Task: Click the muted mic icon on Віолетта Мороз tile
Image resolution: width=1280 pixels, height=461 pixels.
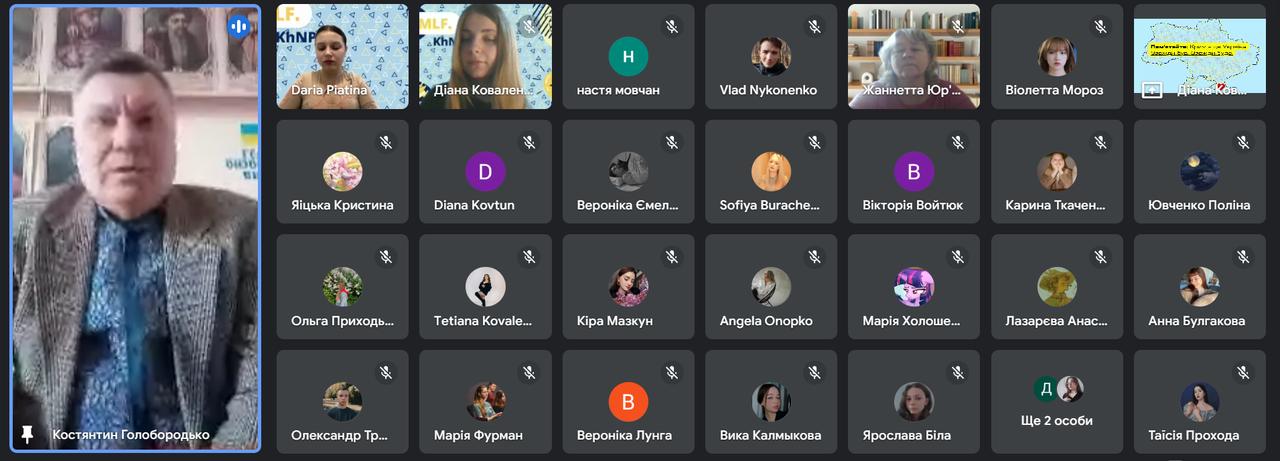Action: pyautogui.click(x=1100, y=27)
